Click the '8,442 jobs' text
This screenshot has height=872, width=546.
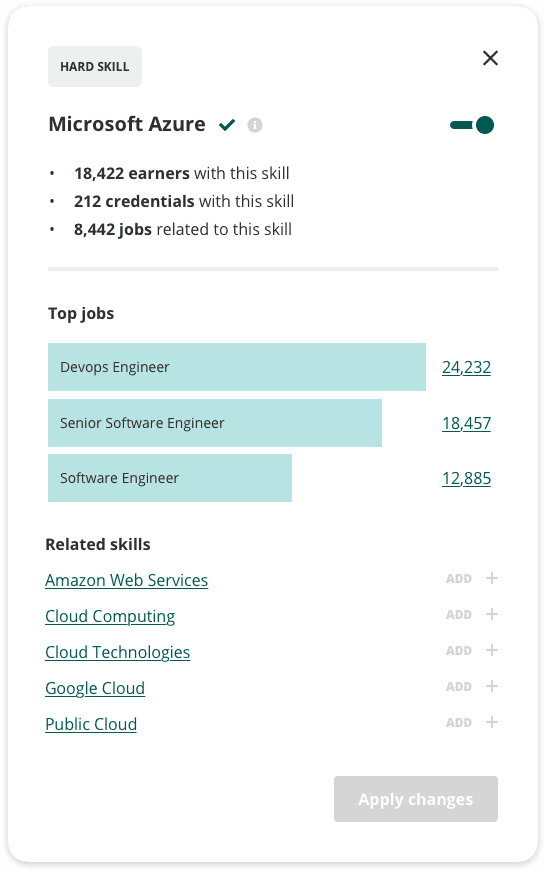tap(113, 229)
